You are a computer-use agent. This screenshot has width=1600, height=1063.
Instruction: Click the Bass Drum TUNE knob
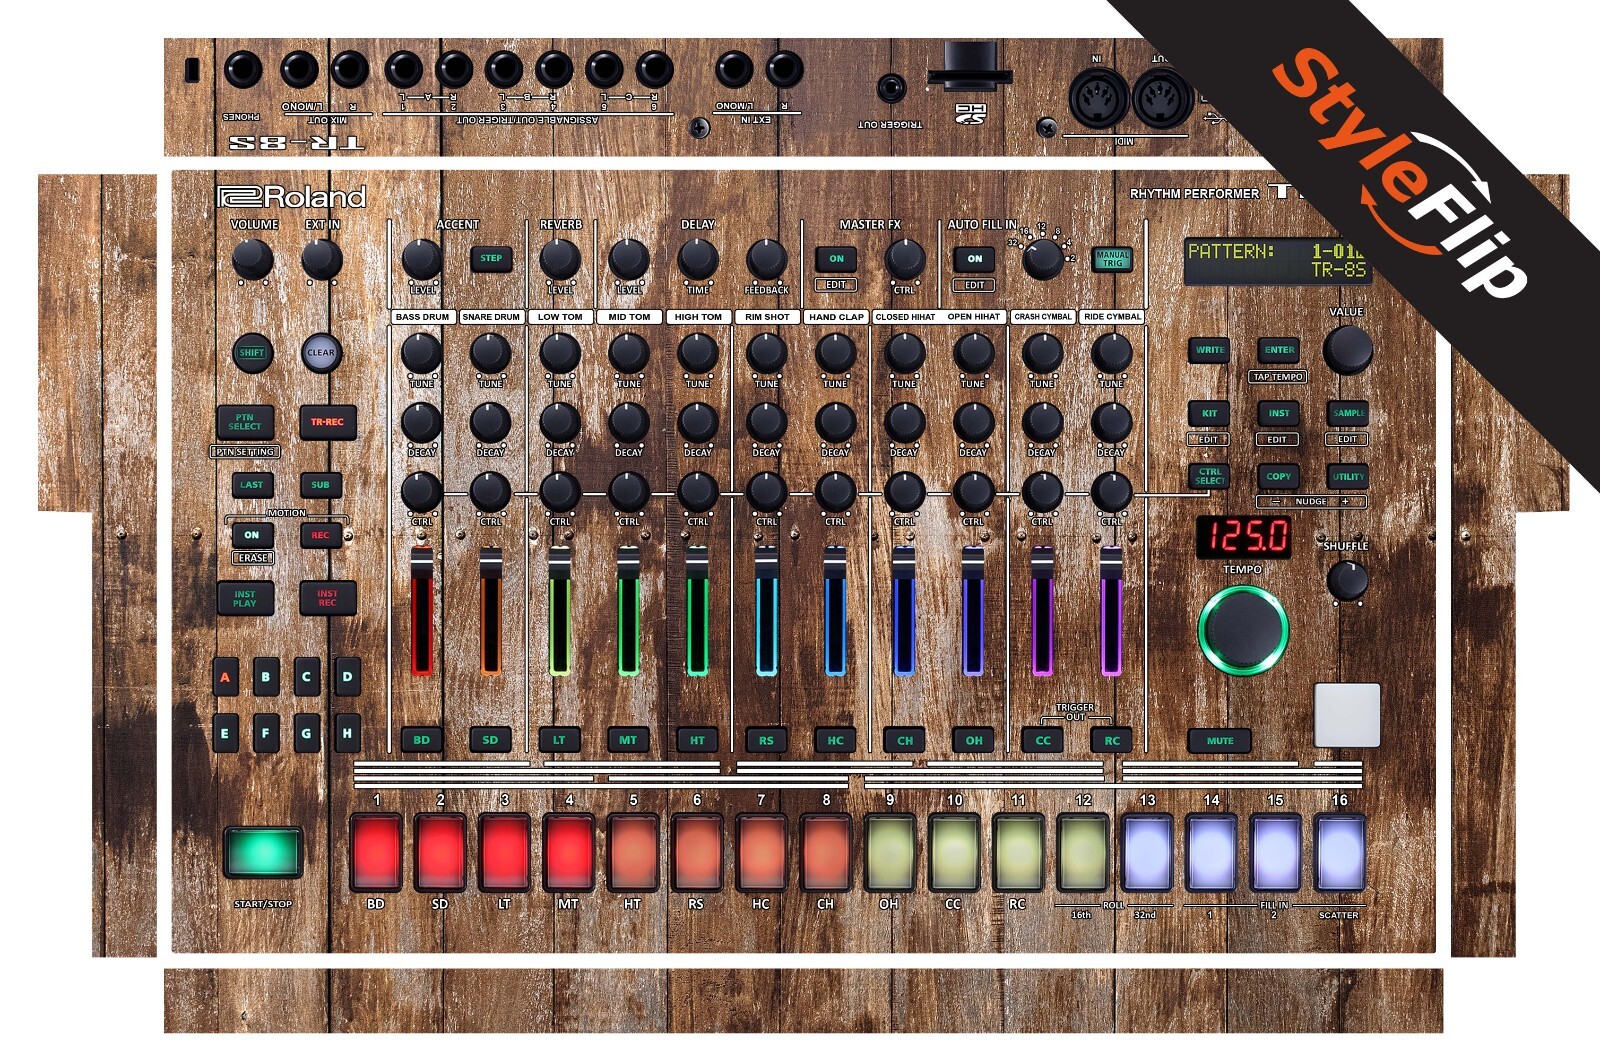422,353
